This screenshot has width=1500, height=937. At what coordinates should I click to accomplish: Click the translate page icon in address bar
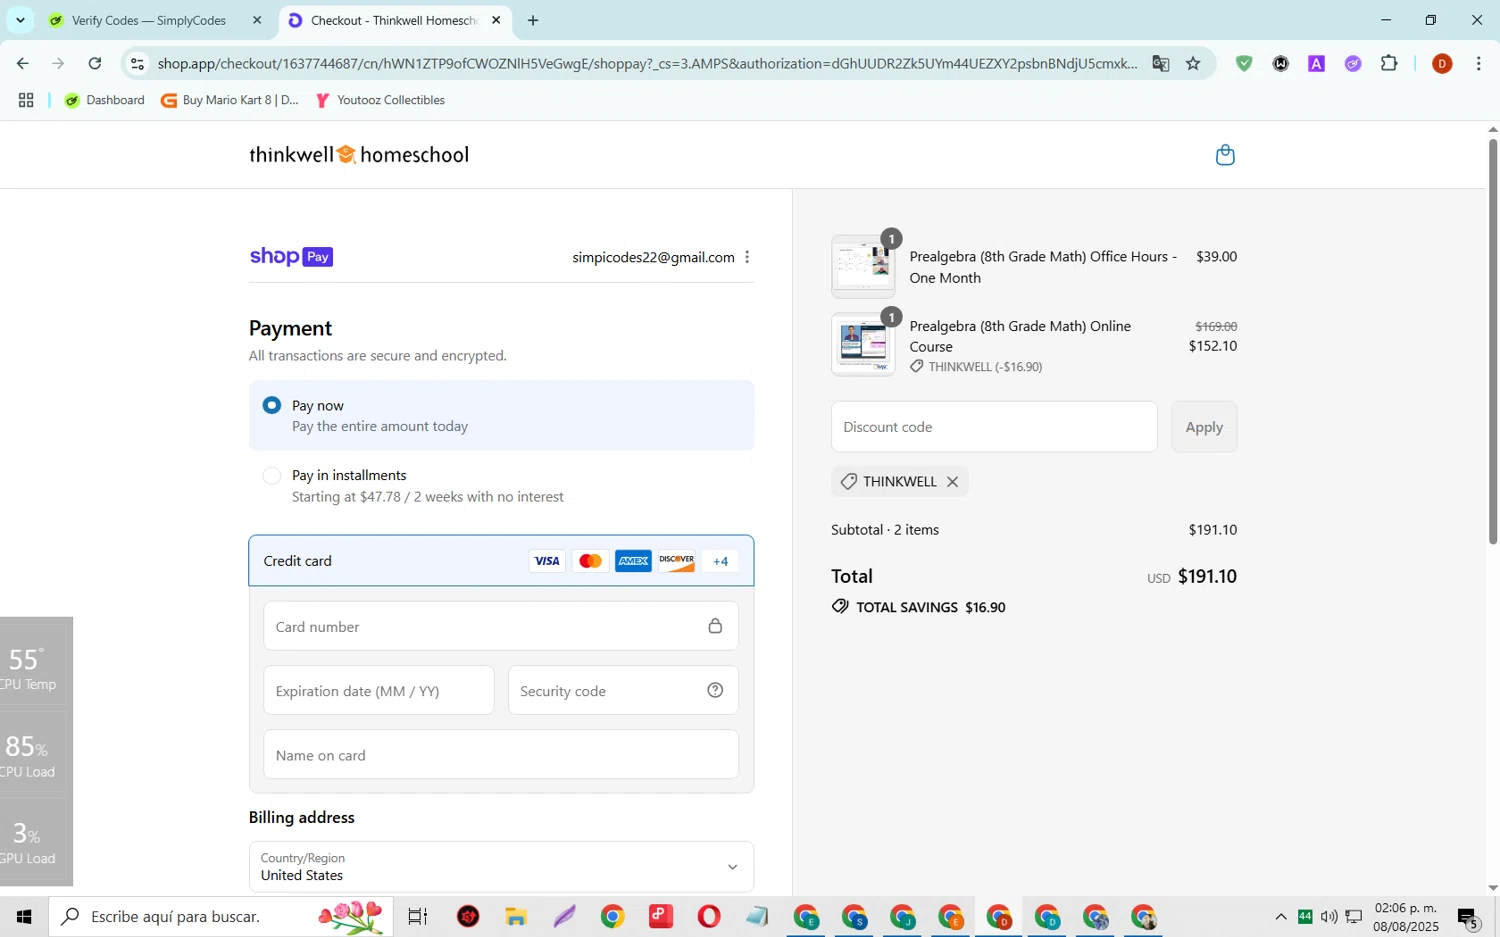[x=1160, y=63]
